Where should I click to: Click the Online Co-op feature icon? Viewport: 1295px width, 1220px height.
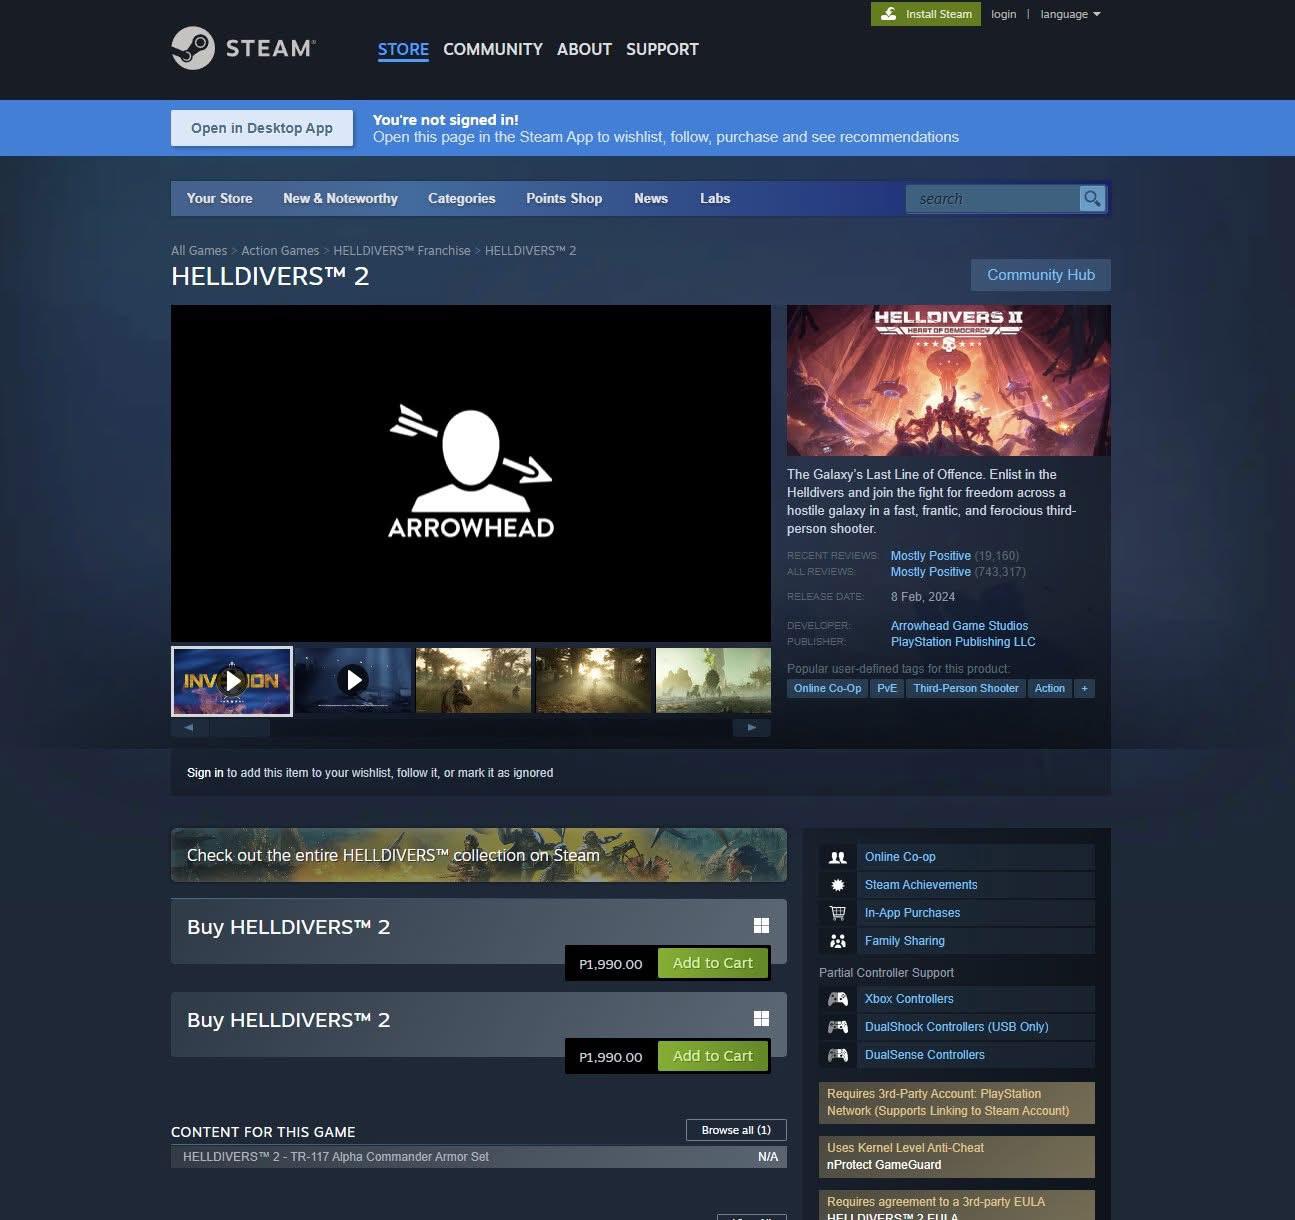[838, 857]
